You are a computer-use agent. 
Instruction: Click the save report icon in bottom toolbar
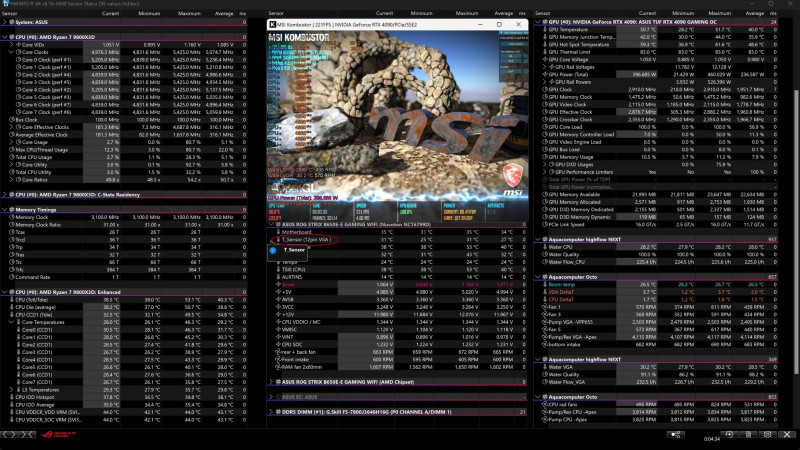[x=748, y=434]
